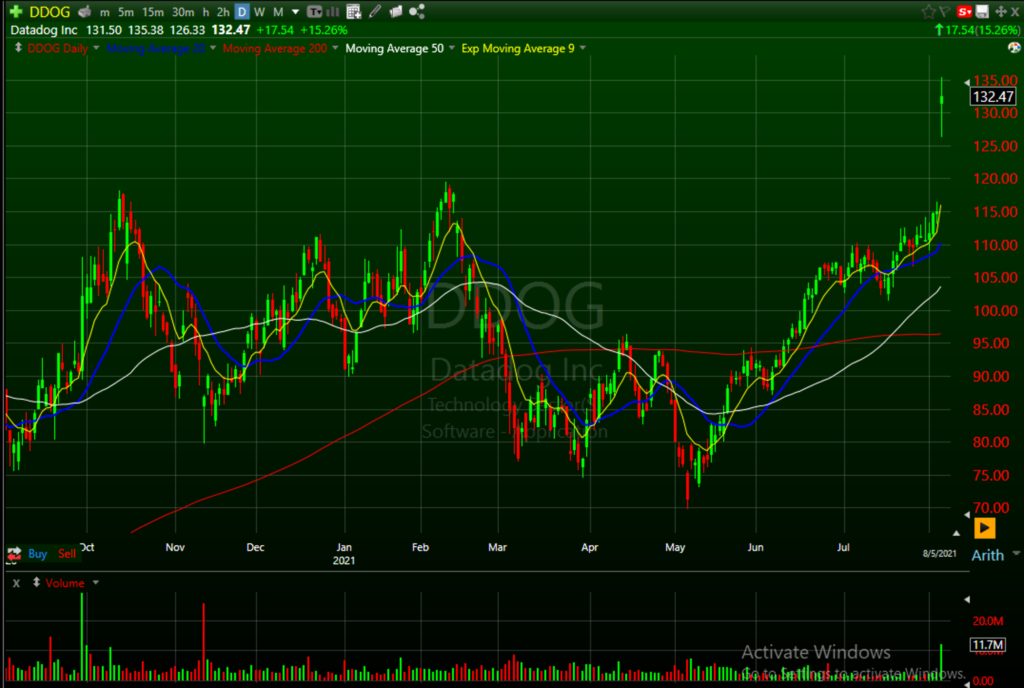1024x688 pixels.
Task: Expand the DDOG Daily dropdown arrow
Action: pyautogui.click(x=96, y=48)
